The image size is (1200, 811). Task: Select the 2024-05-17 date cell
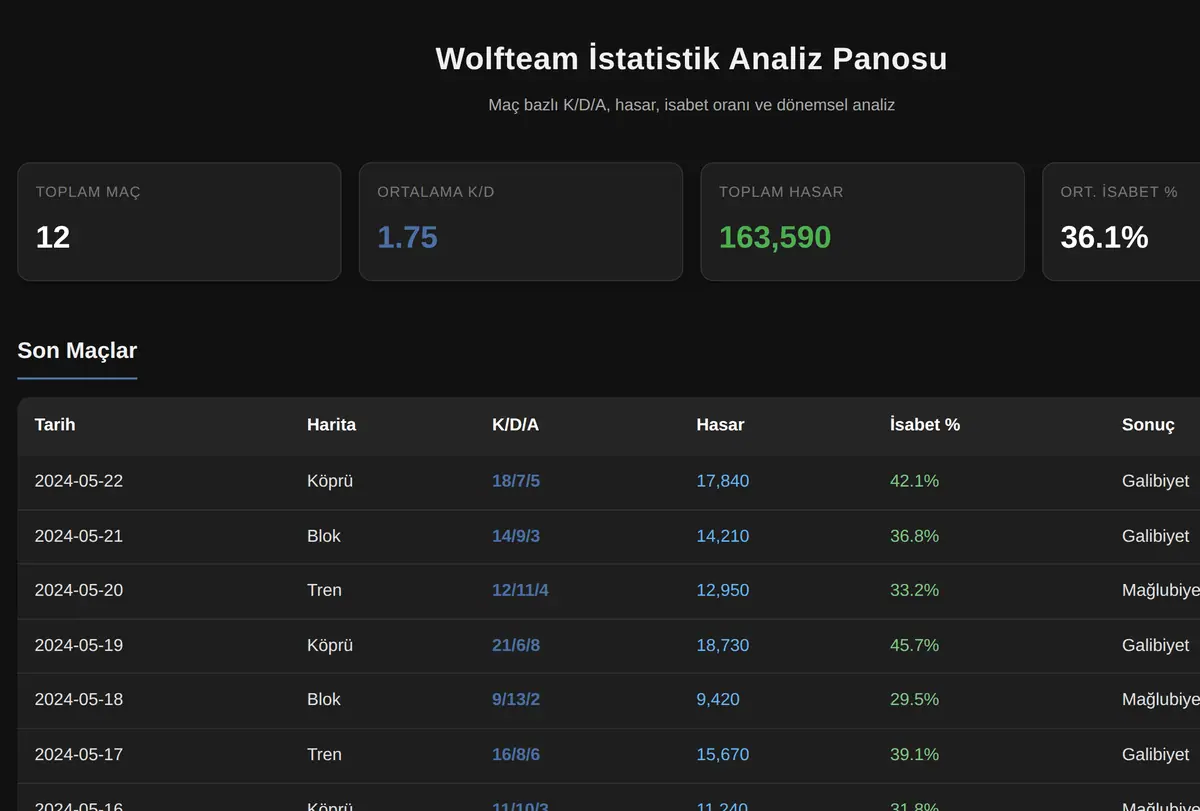point(79,754)
